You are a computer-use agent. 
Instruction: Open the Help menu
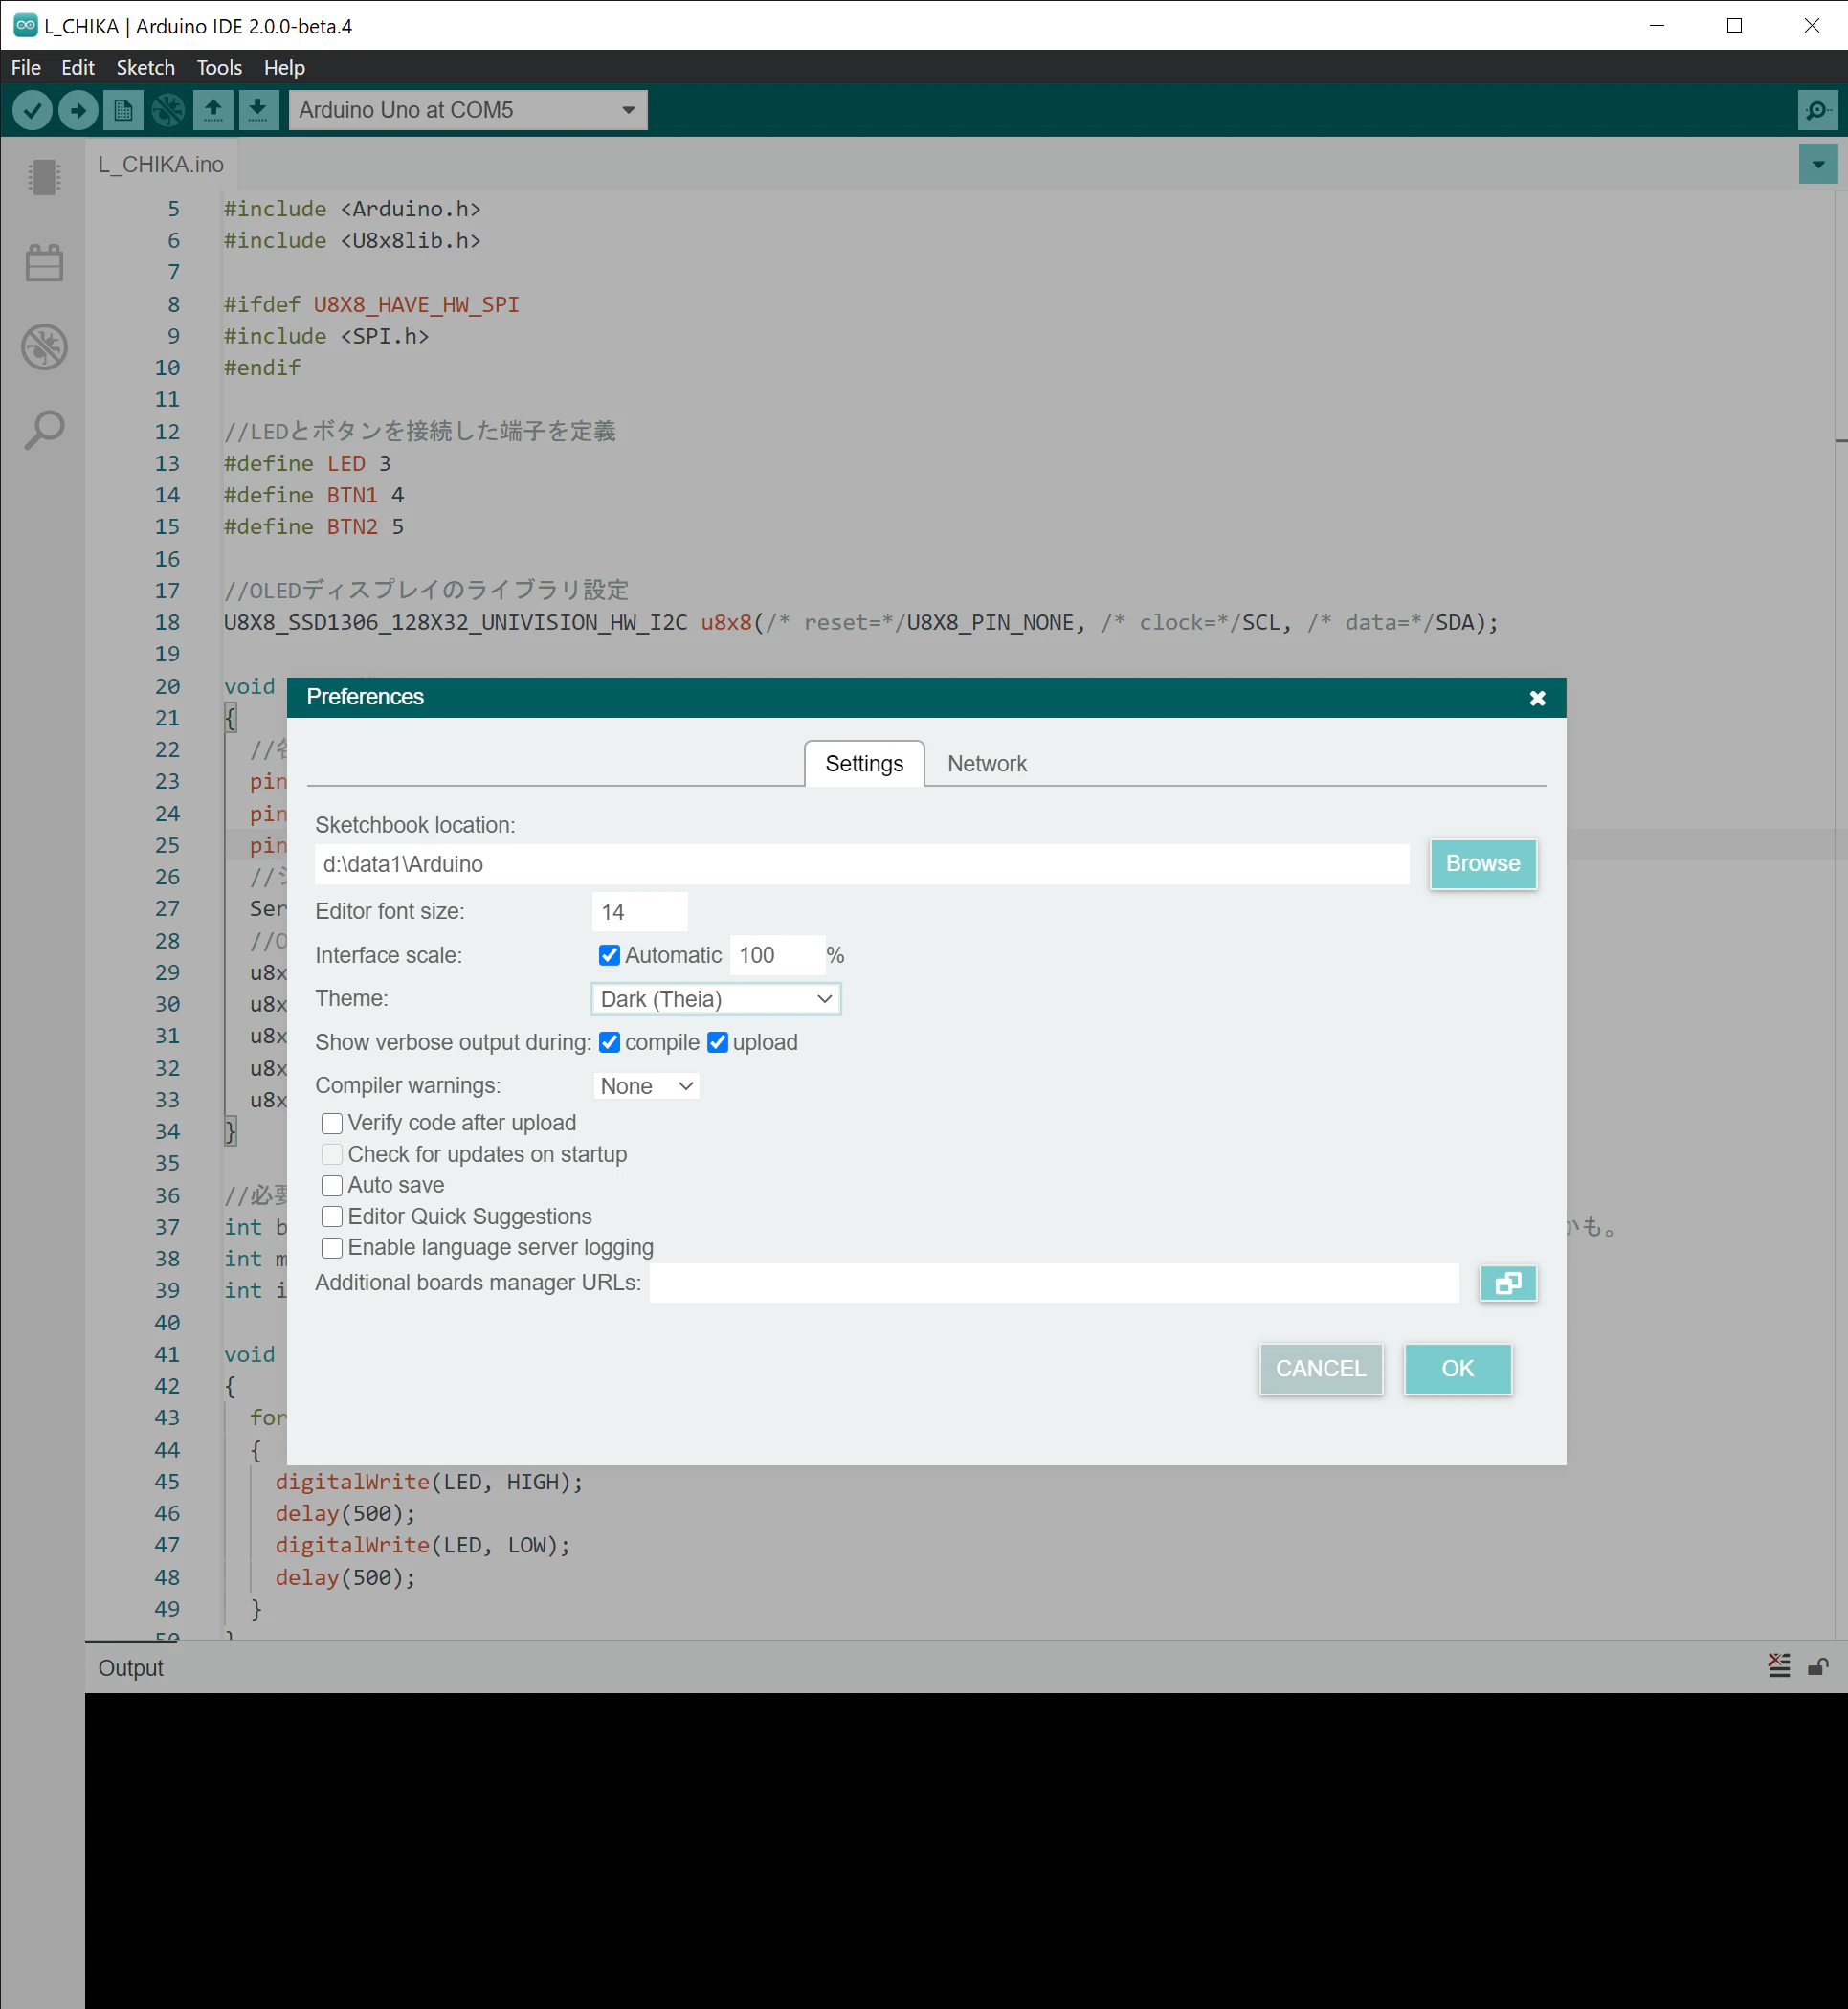284,67
